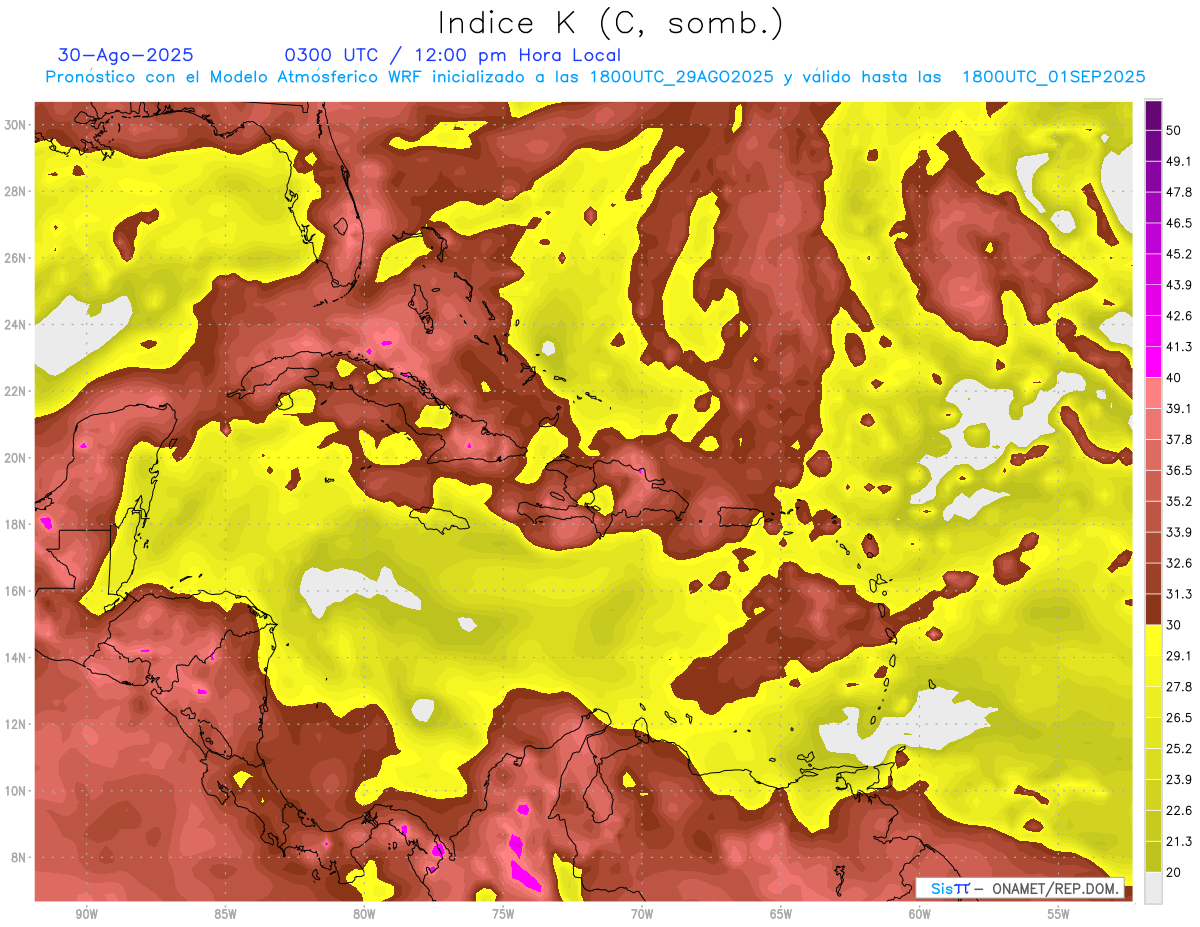Click the 'Indice K (C, somb.)' title
This screenshot has width=1200, height=927.
[611, 24]
